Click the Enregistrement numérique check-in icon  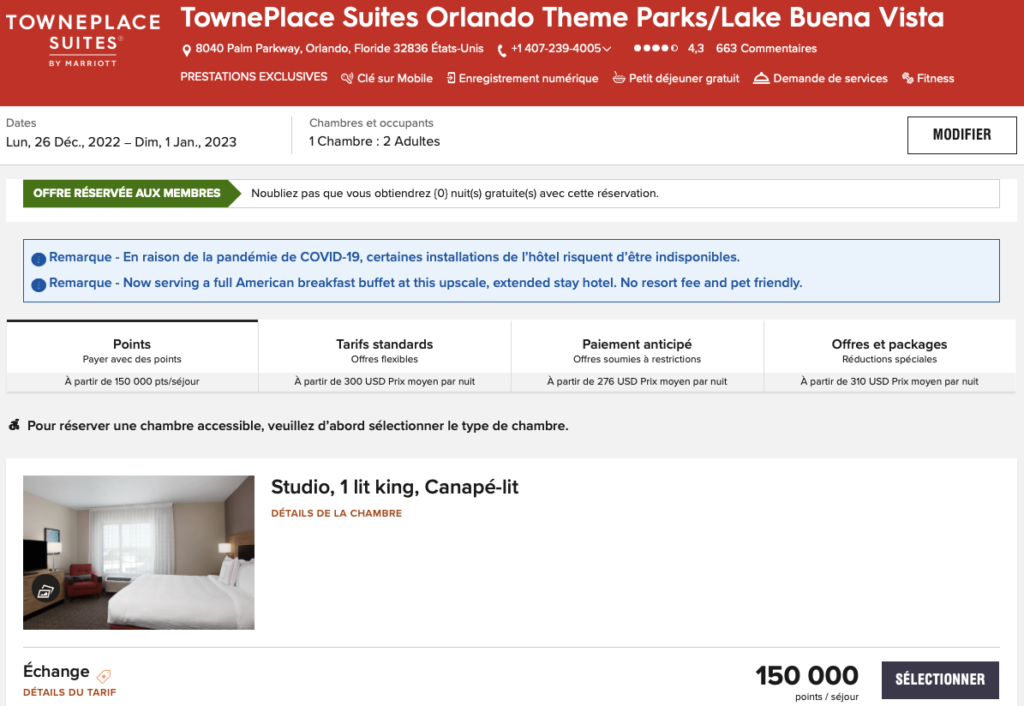451,78
